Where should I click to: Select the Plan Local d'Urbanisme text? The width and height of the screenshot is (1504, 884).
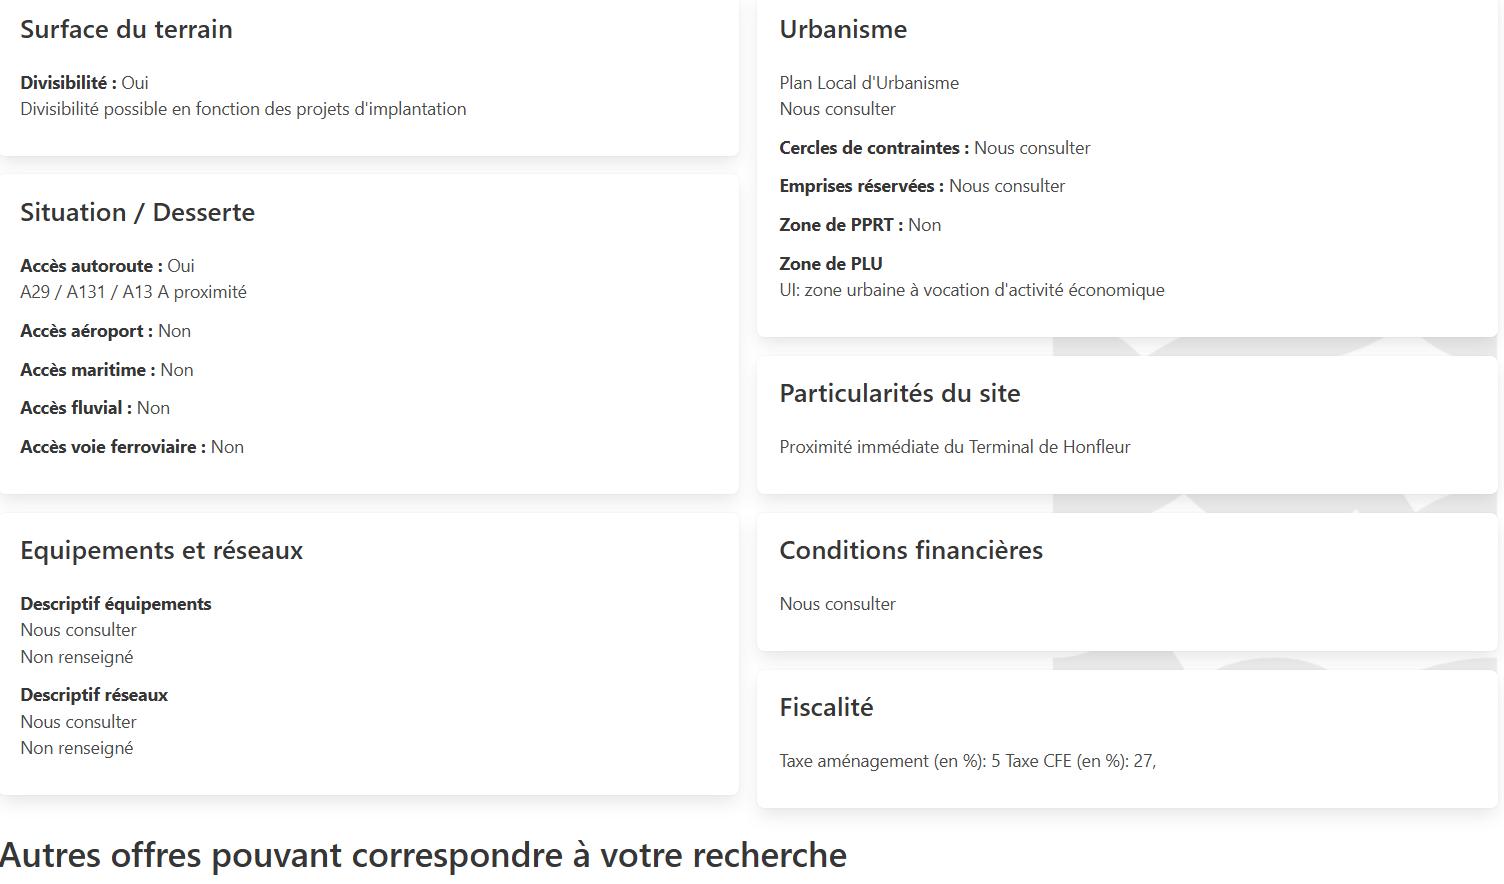pos(869,83)
